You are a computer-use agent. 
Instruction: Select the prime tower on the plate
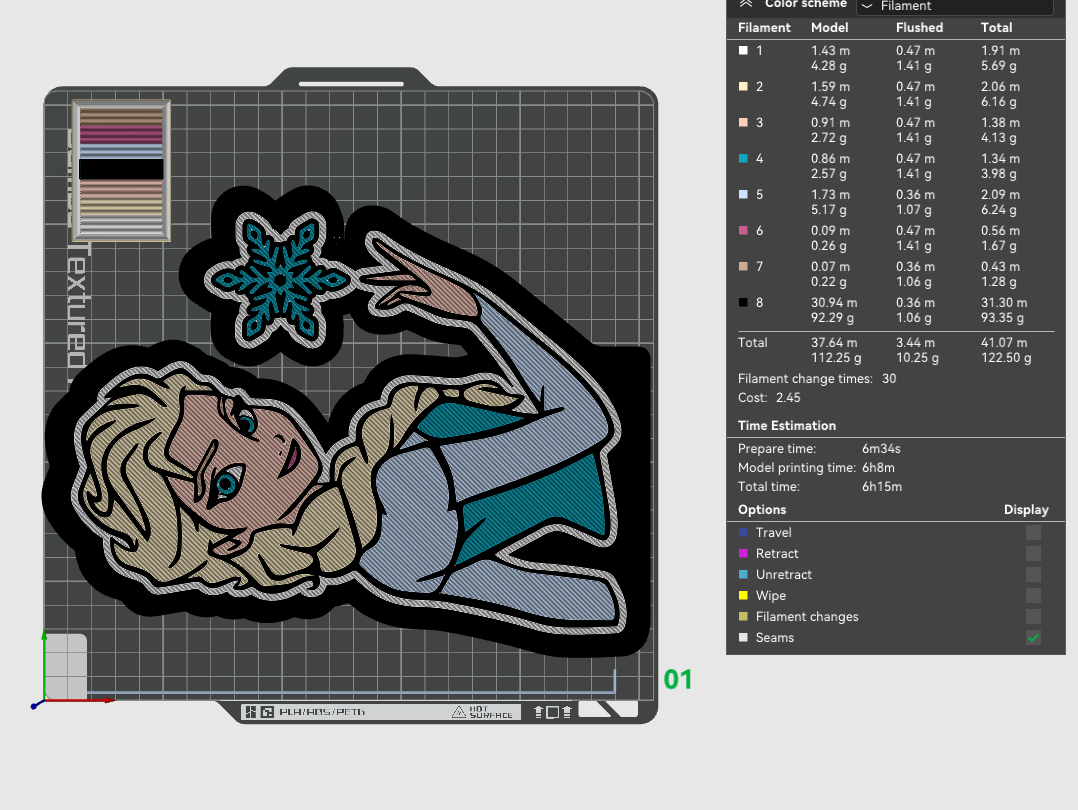pos(121,171)
